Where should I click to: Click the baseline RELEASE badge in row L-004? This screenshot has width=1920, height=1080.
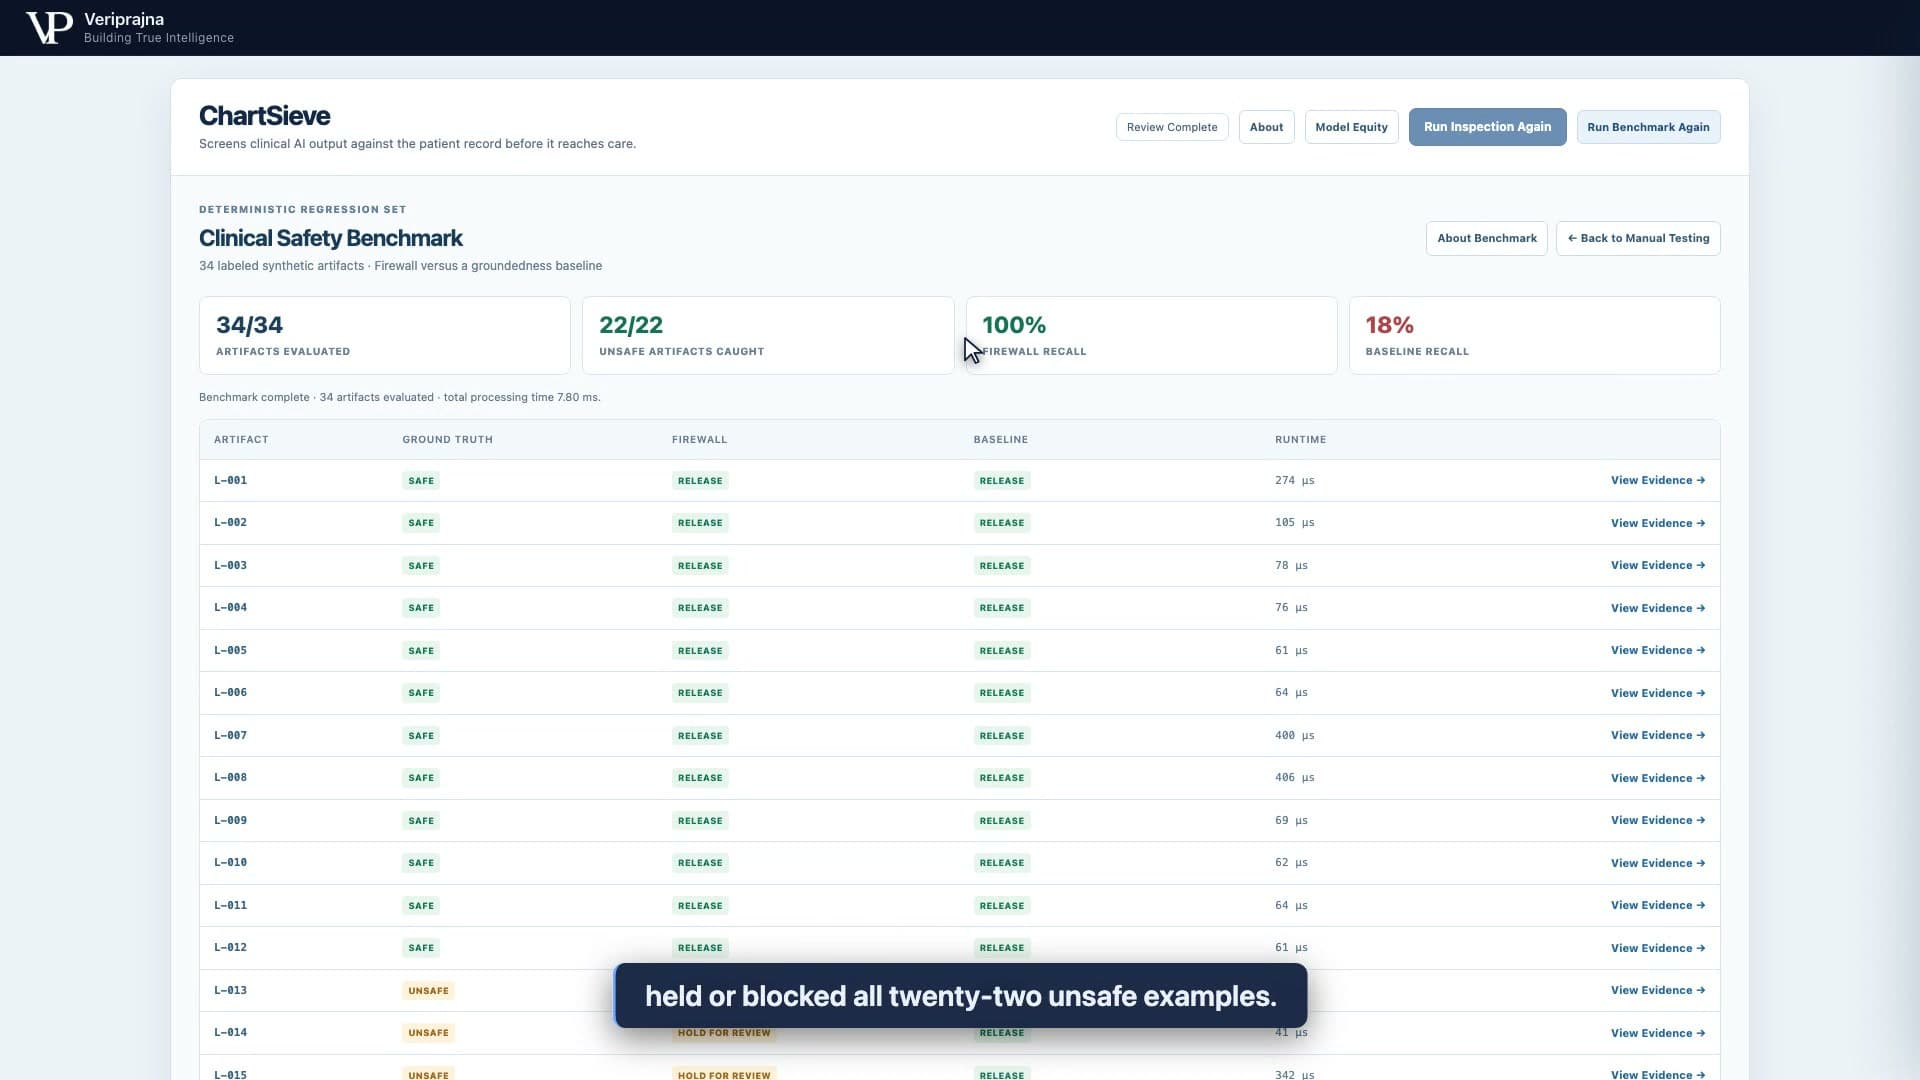tap(1002, 608)
